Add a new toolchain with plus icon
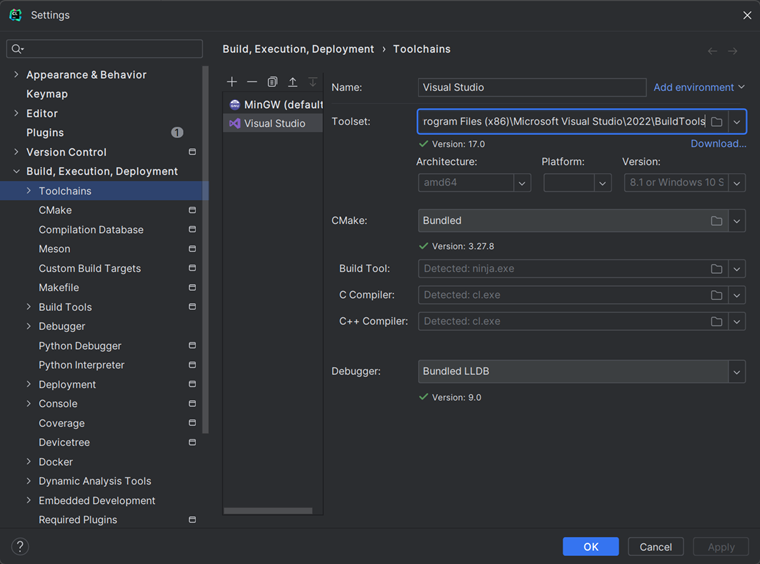760x564 pixels. point(232,82)
